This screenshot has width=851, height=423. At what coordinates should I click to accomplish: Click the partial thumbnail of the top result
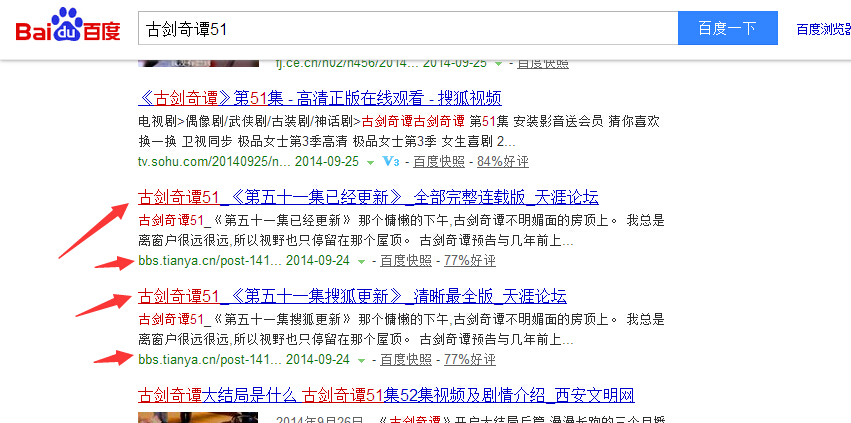(164, 63)
